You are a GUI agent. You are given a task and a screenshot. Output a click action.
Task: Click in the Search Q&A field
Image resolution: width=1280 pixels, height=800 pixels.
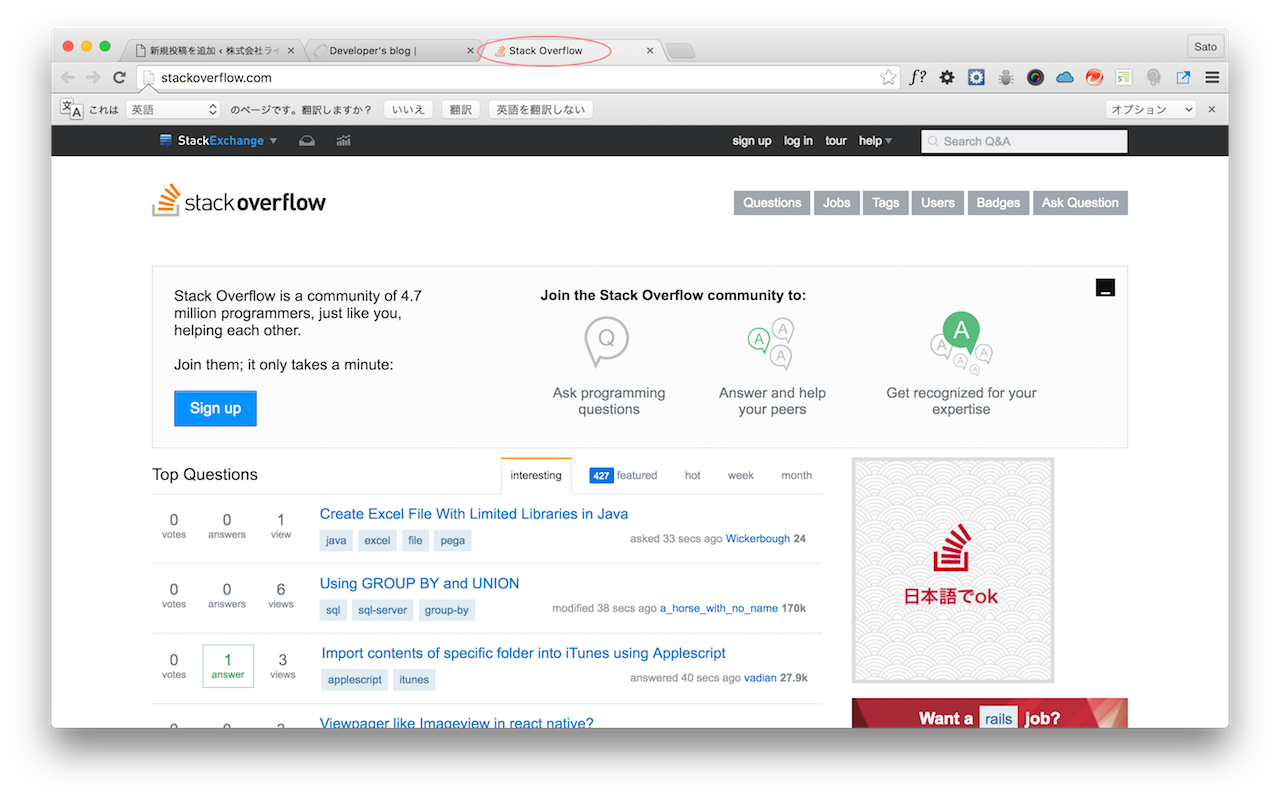point(1024,141)
